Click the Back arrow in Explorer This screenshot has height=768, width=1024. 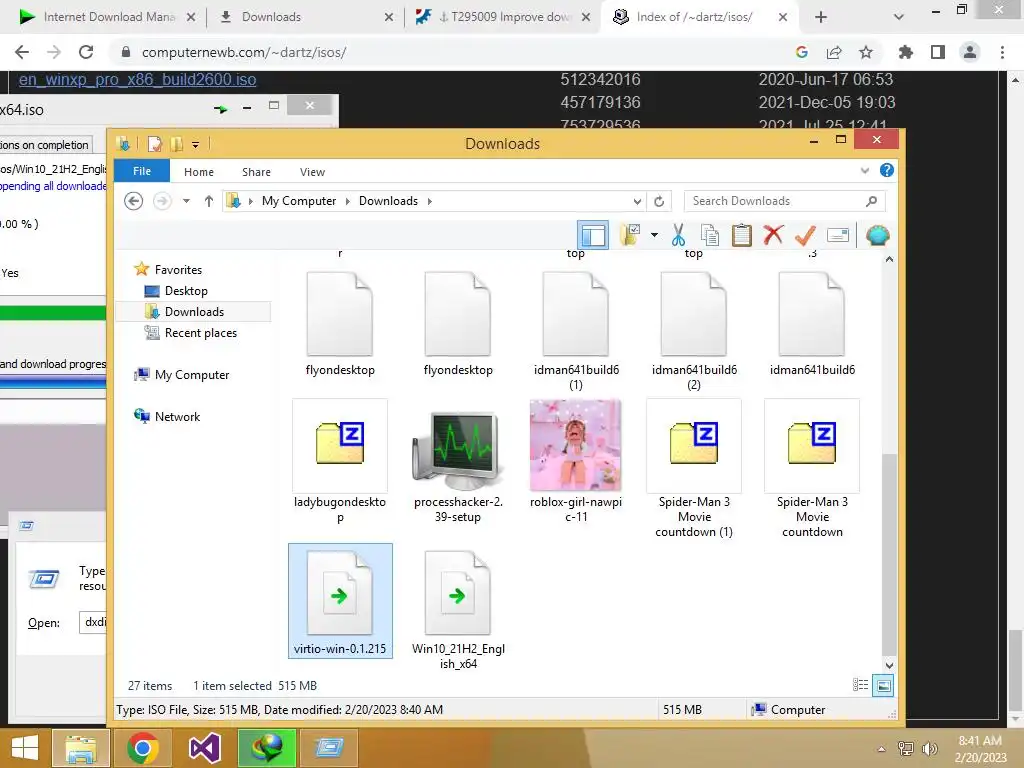click(x=134, y=201)
